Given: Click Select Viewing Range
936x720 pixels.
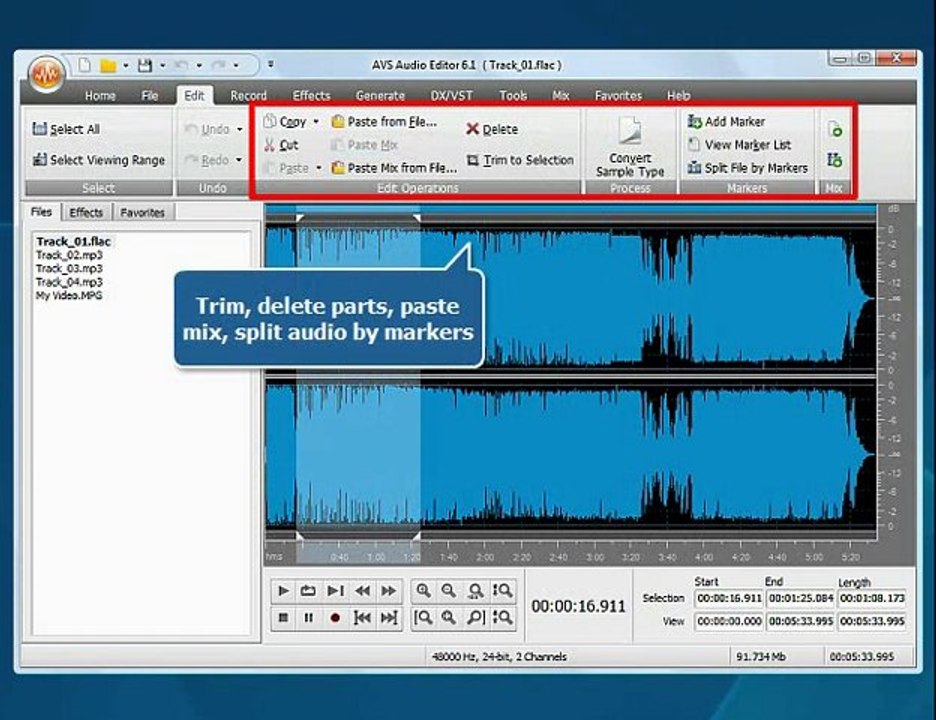Looking at the screenshot, I should tap(98, 160).
